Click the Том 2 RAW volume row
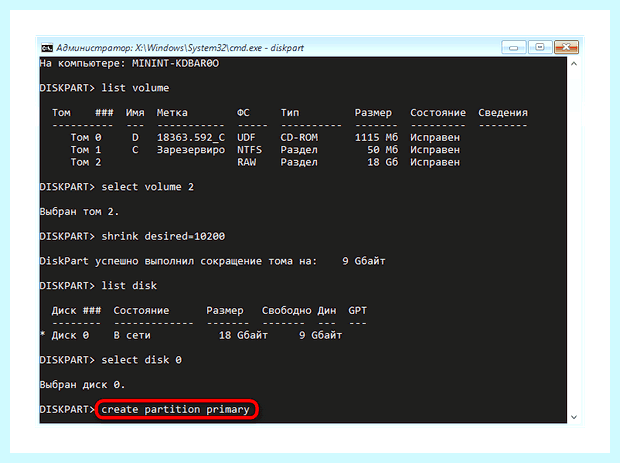 pyautogui.click(x=265, y=162)
